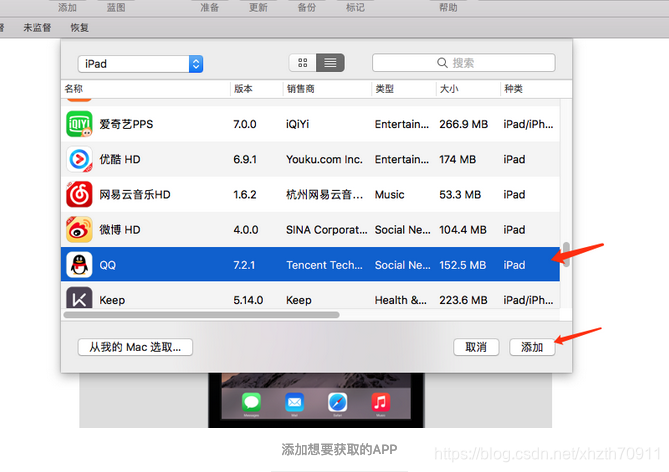Image resolution: width=669 pixels, height=472 pixels.
Task: Select the 网易云音乐HD app name
Action: click(135, 195)
